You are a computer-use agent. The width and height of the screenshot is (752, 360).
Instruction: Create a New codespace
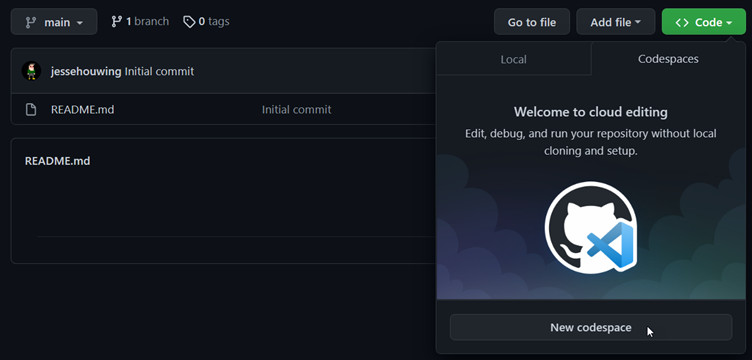click(x=591, y=327)
